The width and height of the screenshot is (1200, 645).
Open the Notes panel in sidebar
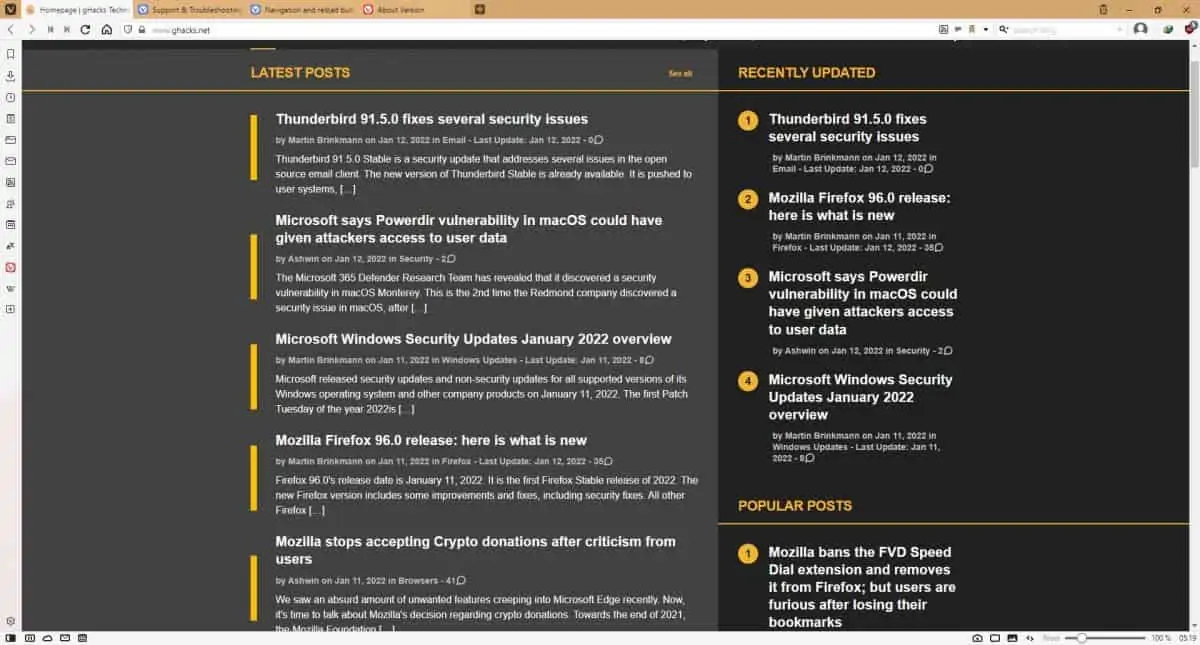(10, 118)
